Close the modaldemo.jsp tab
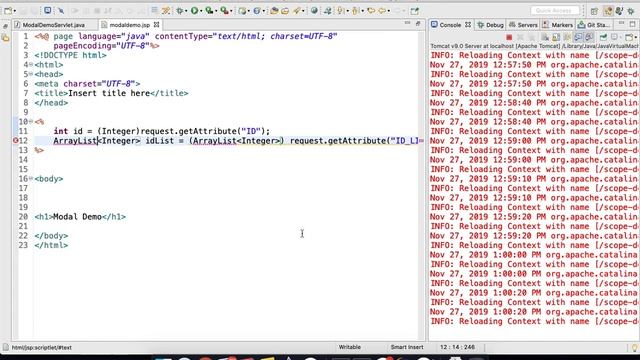Image resolution: width=640 pixels, height=360 pixels. 156,25
